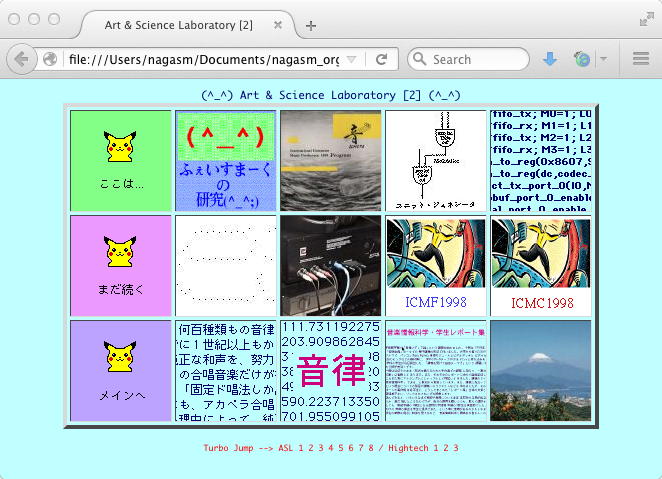Open the downloads arrow icon

pyautogui.click(x=549, y=59)
